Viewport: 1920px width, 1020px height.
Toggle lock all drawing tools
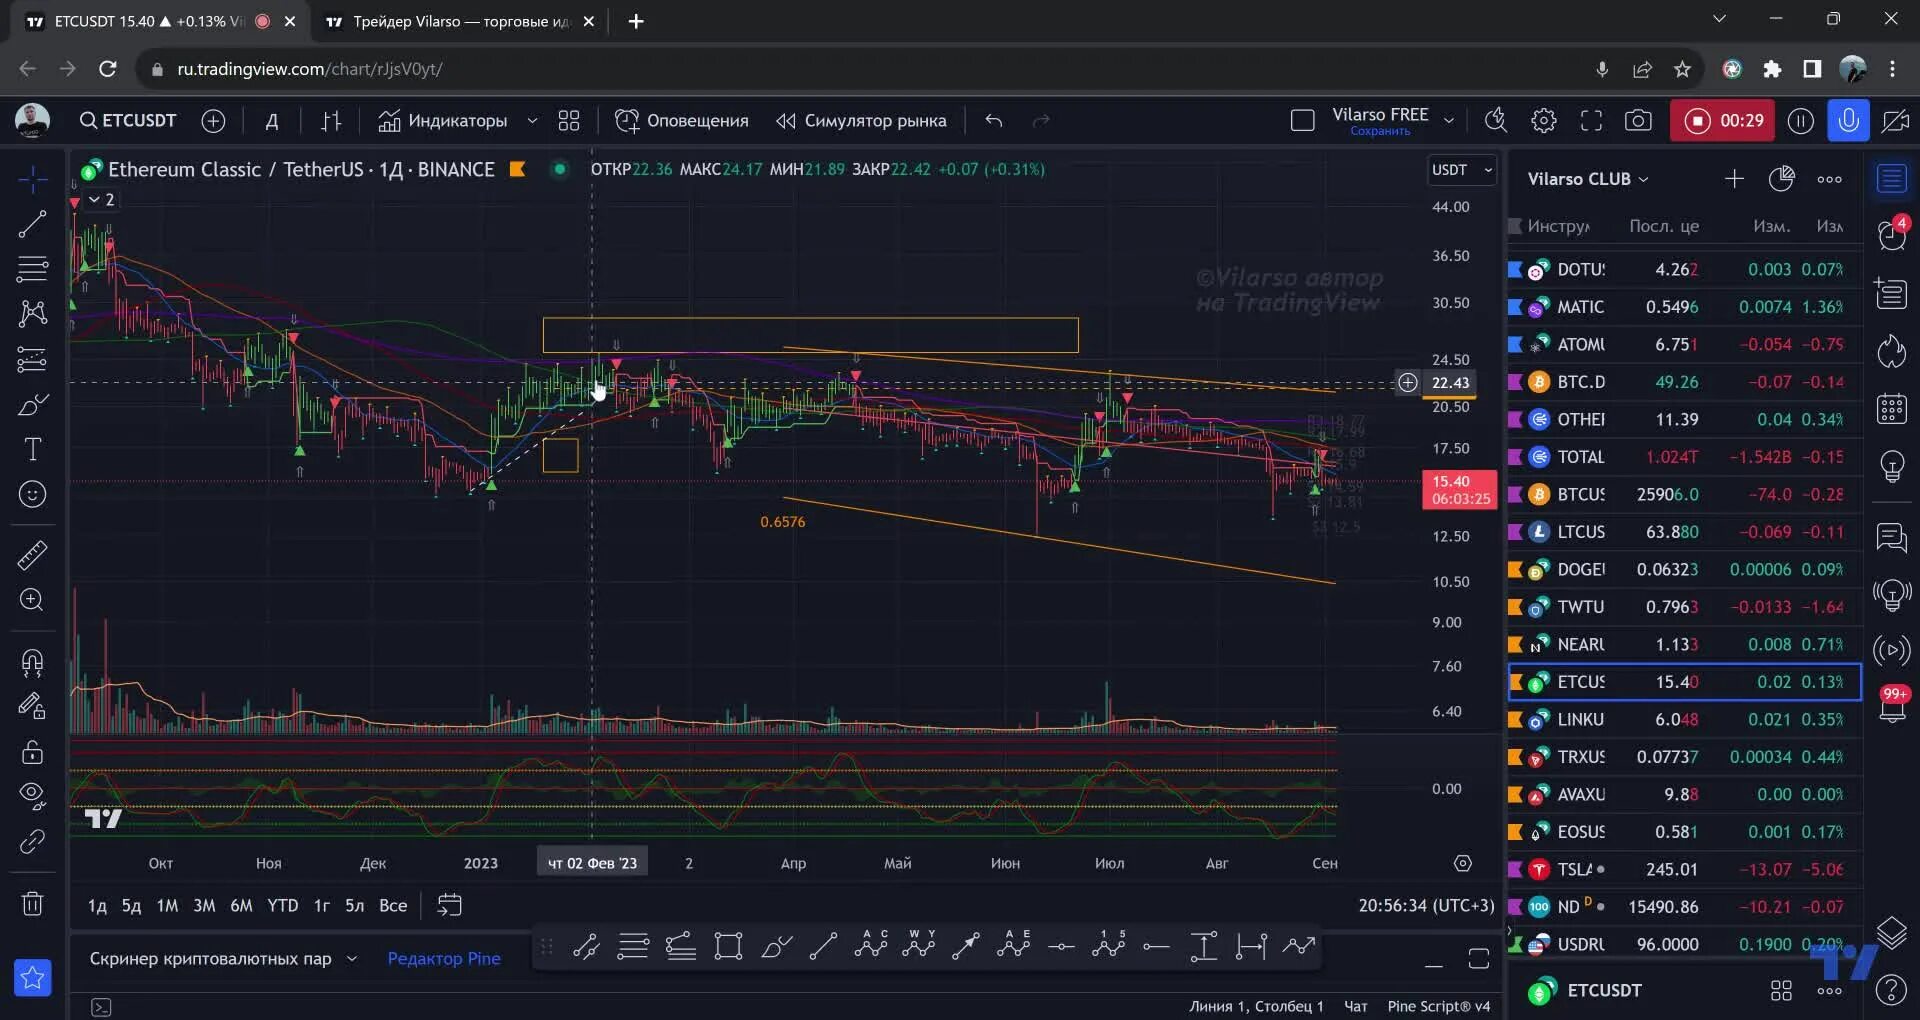[32, 752]
